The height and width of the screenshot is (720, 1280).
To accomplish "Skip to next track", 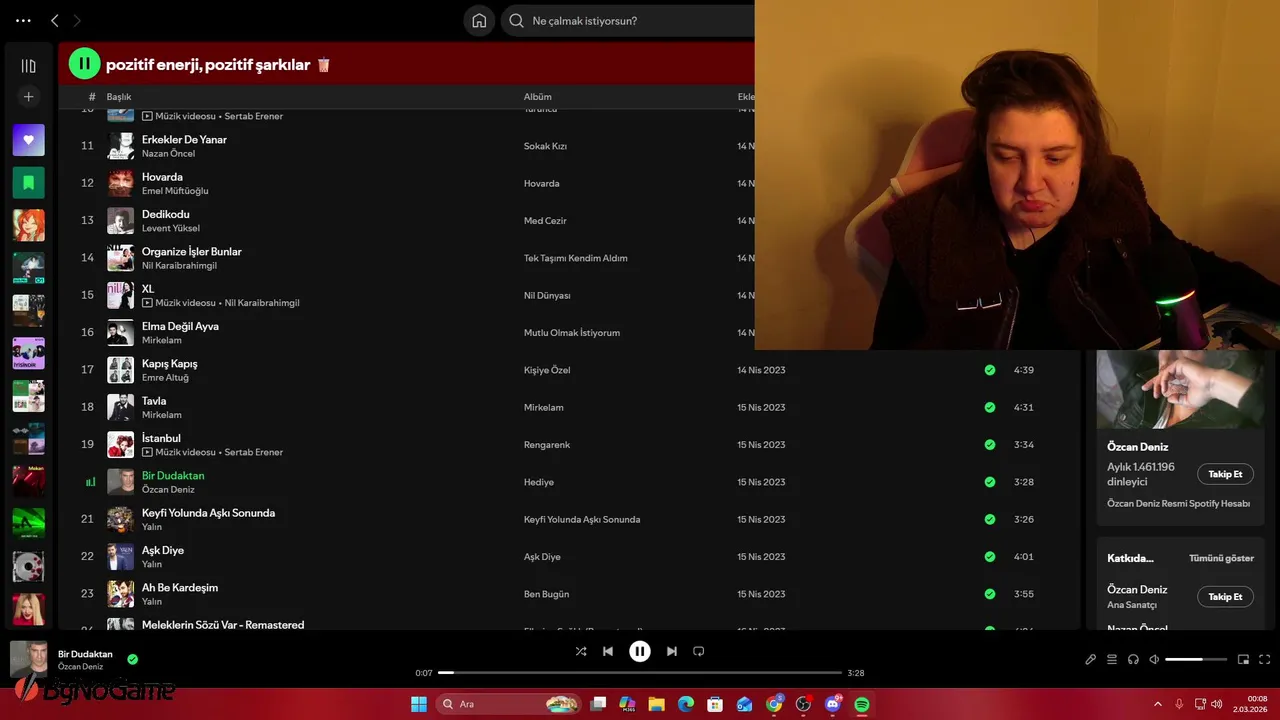I will point(672,651).
